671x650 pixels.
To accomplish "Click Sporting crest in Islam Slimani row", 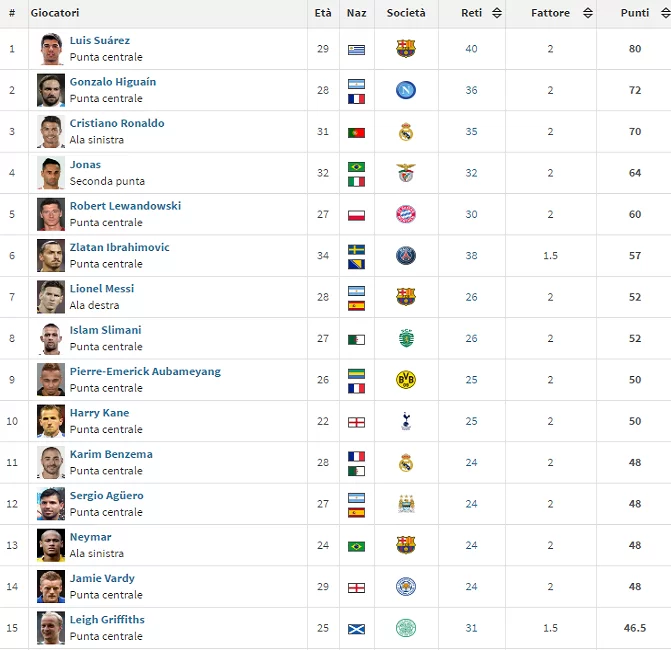I will coord(405,338).
